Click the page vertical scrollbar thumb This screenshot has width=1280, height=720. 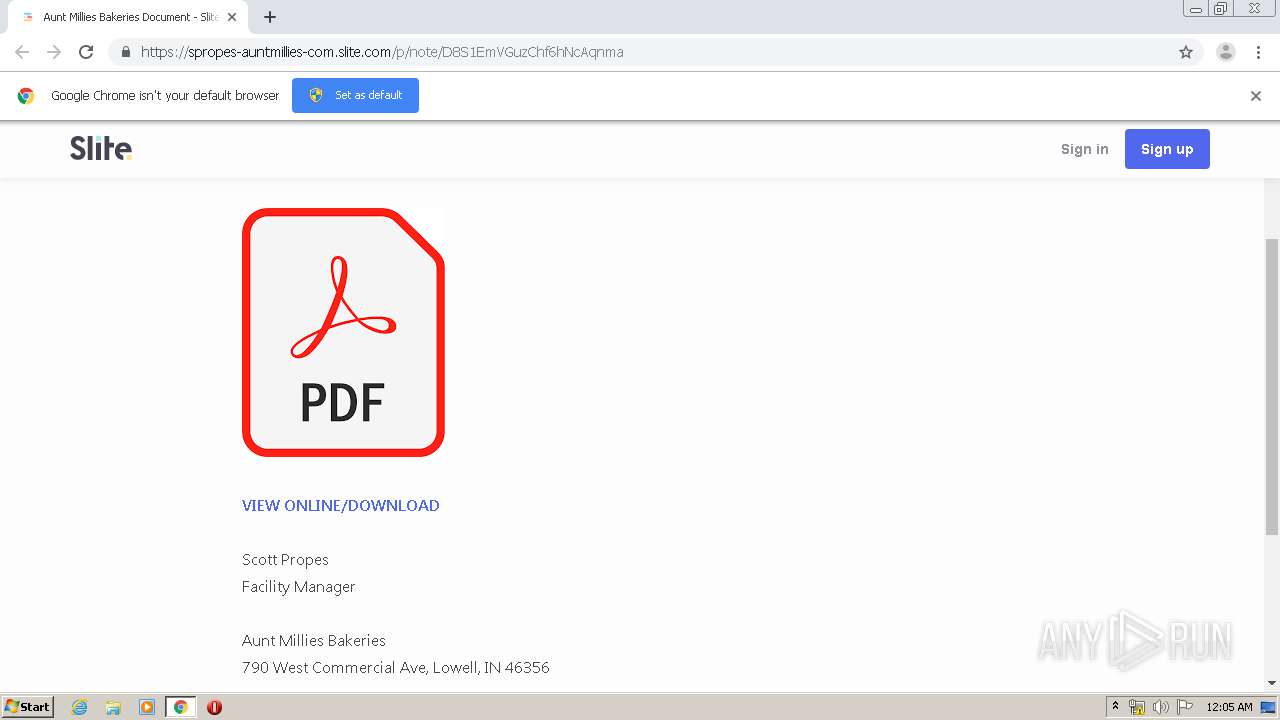(x=1272, y=387)
